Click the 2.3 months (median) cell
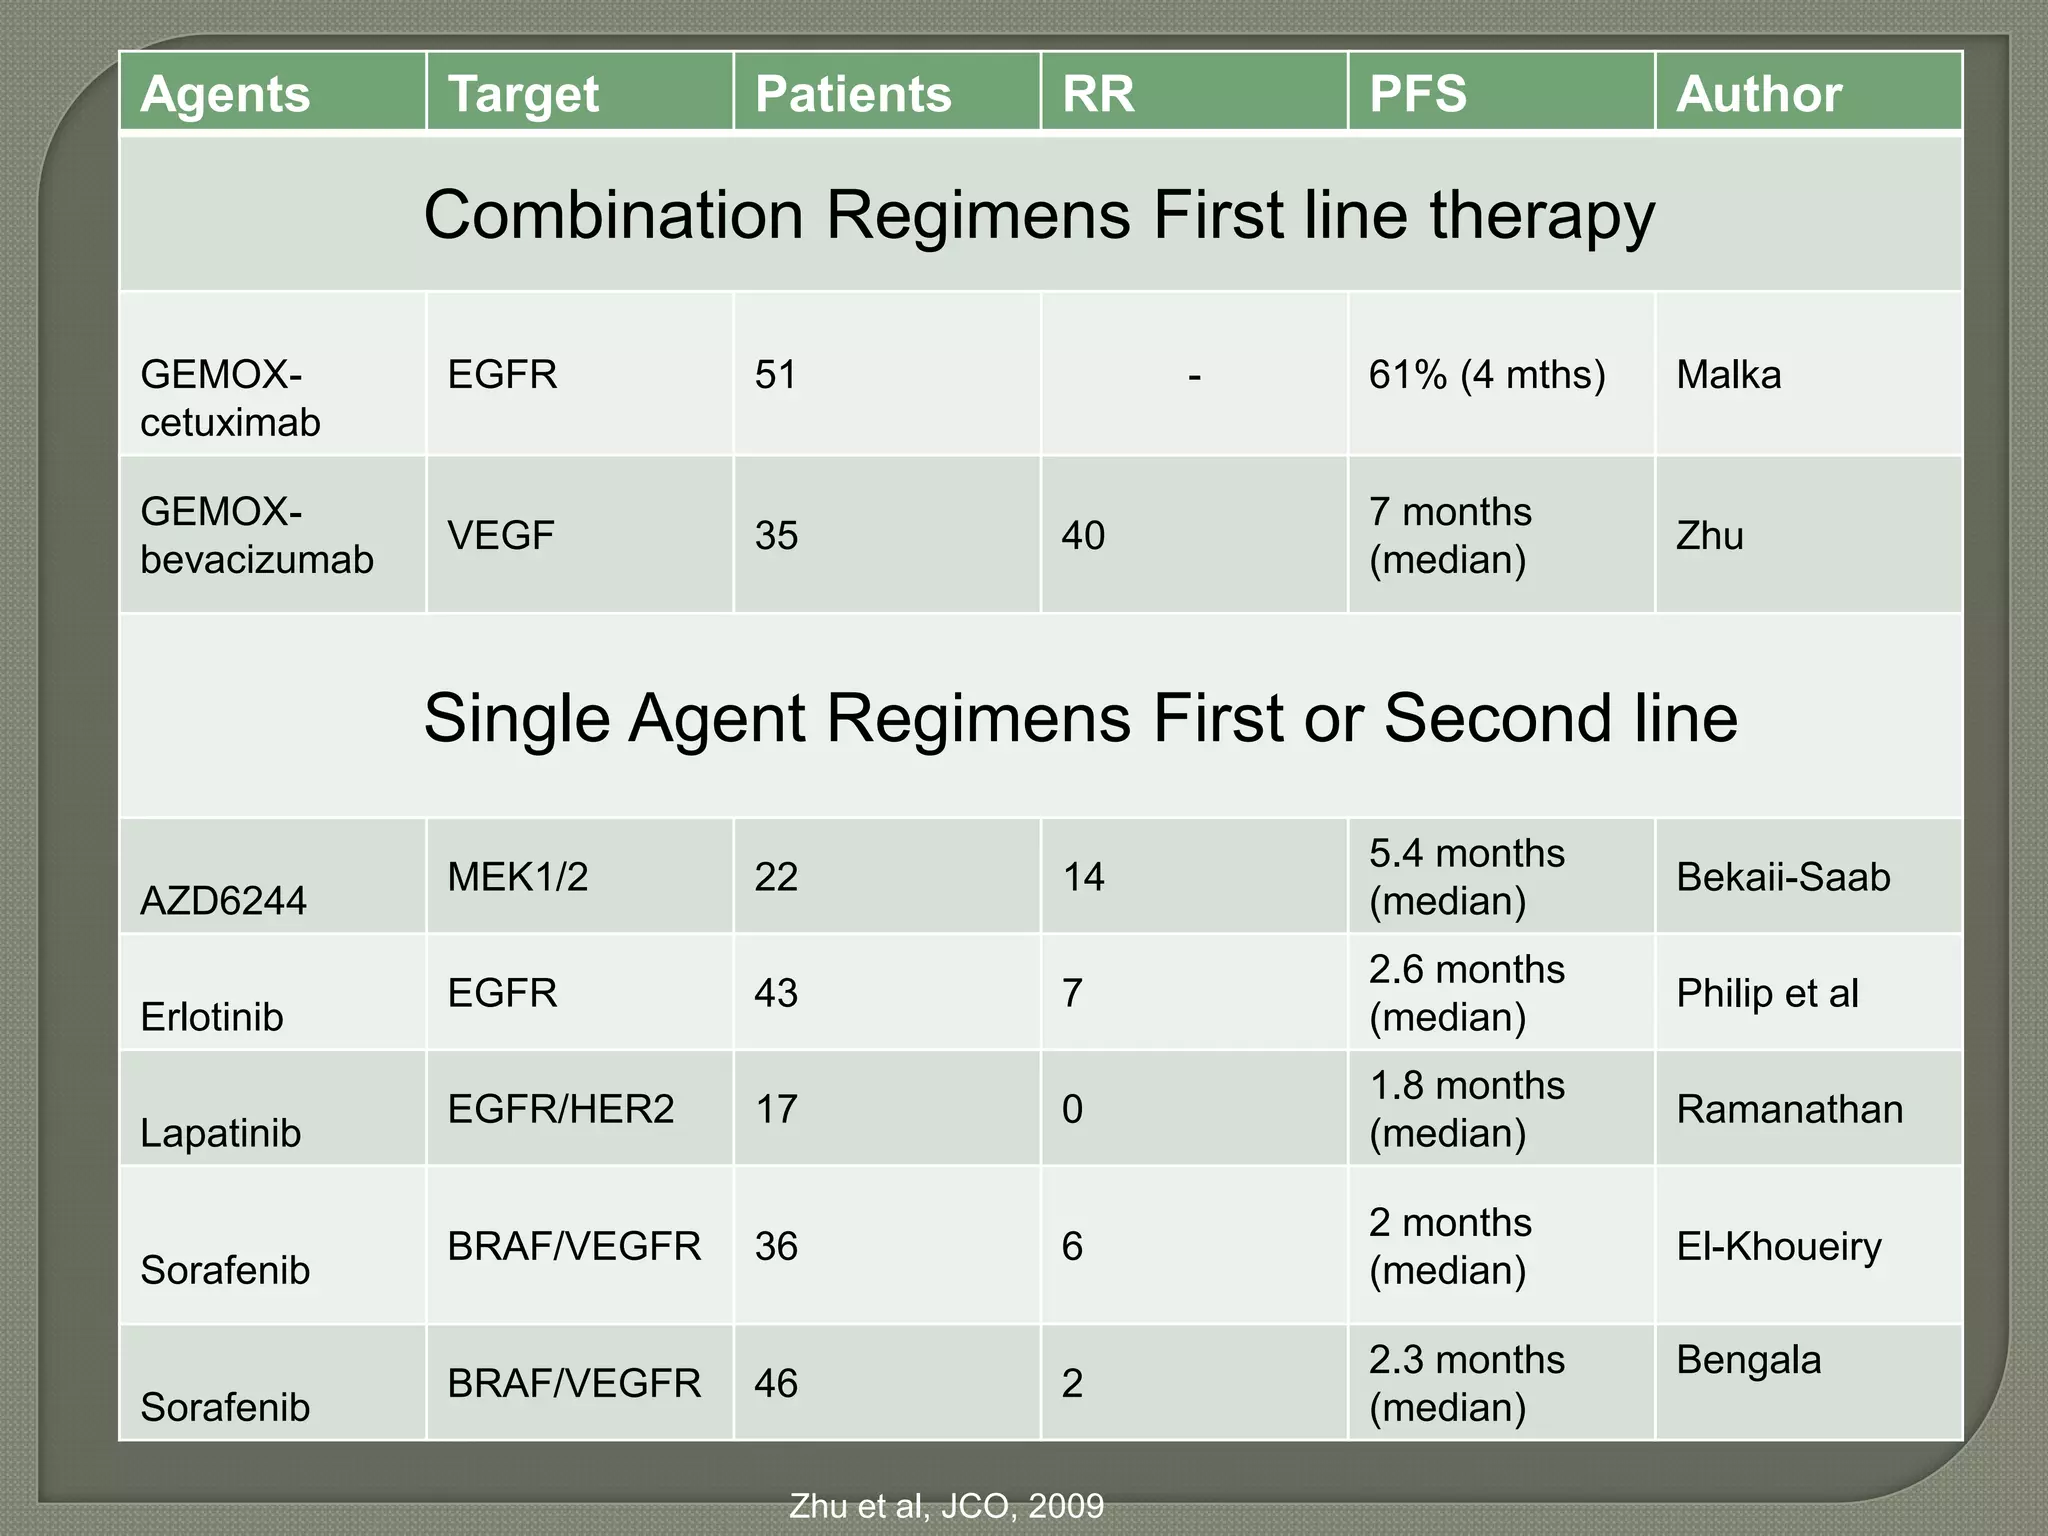 pos(1501,1383)
